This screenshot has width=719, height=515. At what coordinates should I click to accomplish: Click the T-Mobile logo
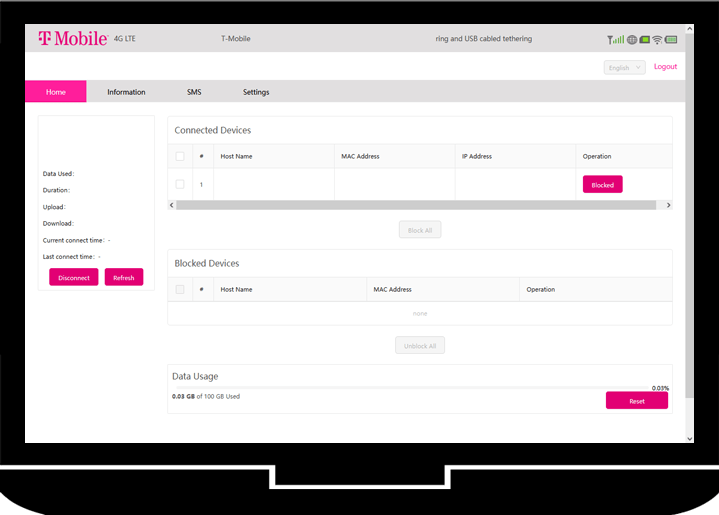(x=72, y=39)
